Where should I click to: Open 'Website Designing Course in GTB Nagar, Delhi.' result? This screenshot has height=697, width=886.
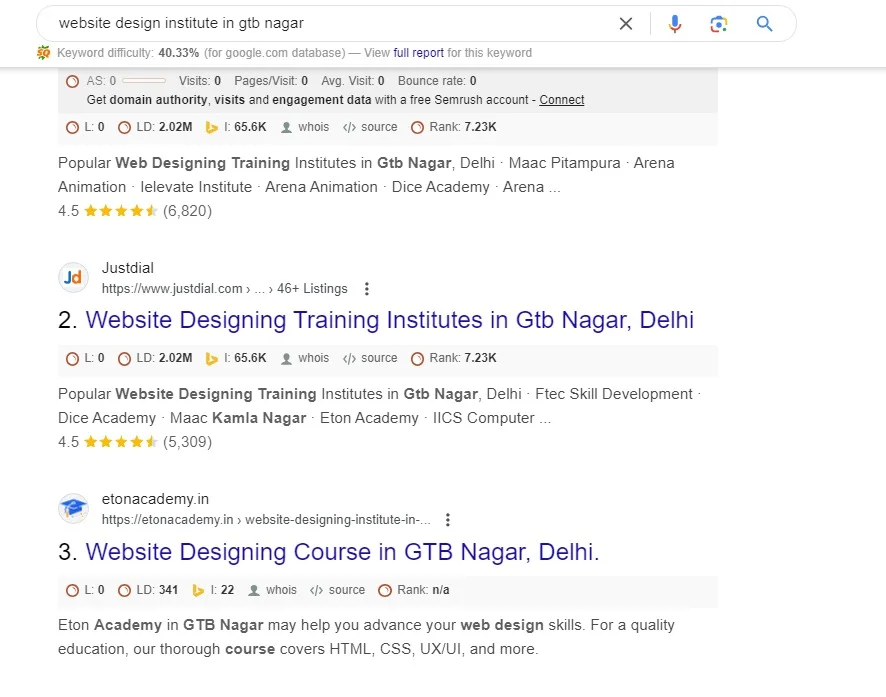pyautogui.click(x=342, y=552)
